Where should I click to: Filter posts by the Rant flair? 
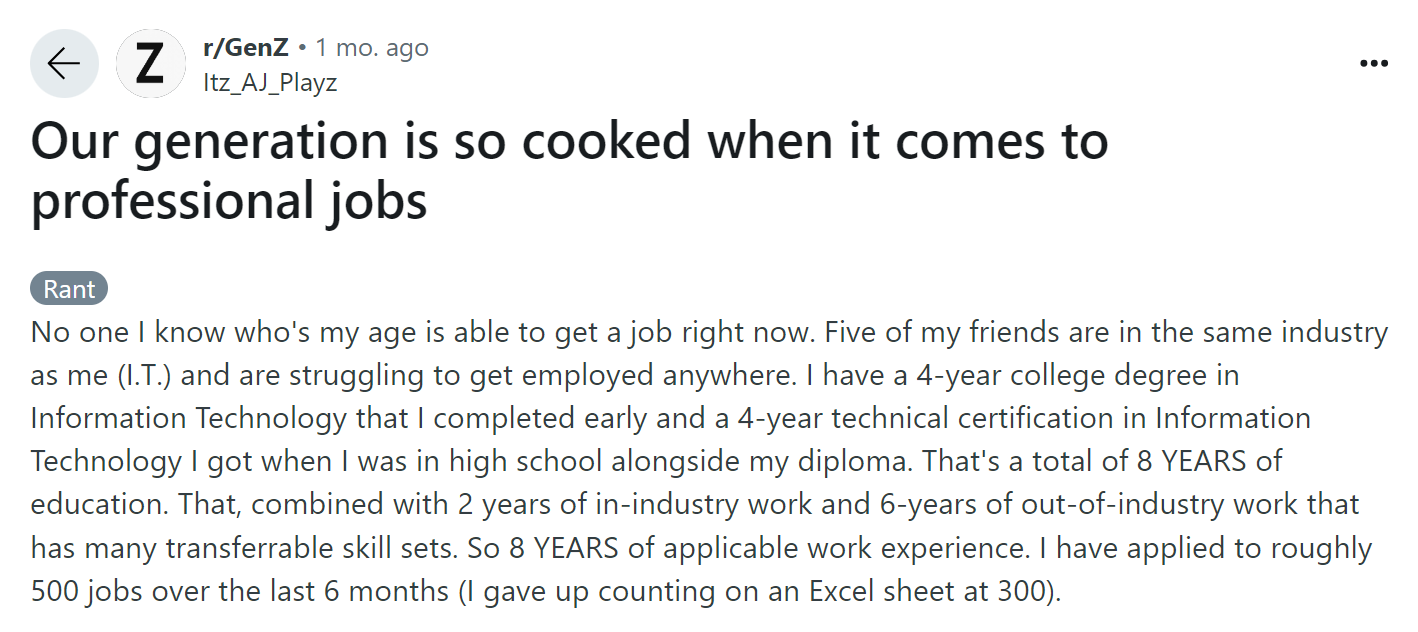pos(69,289)
